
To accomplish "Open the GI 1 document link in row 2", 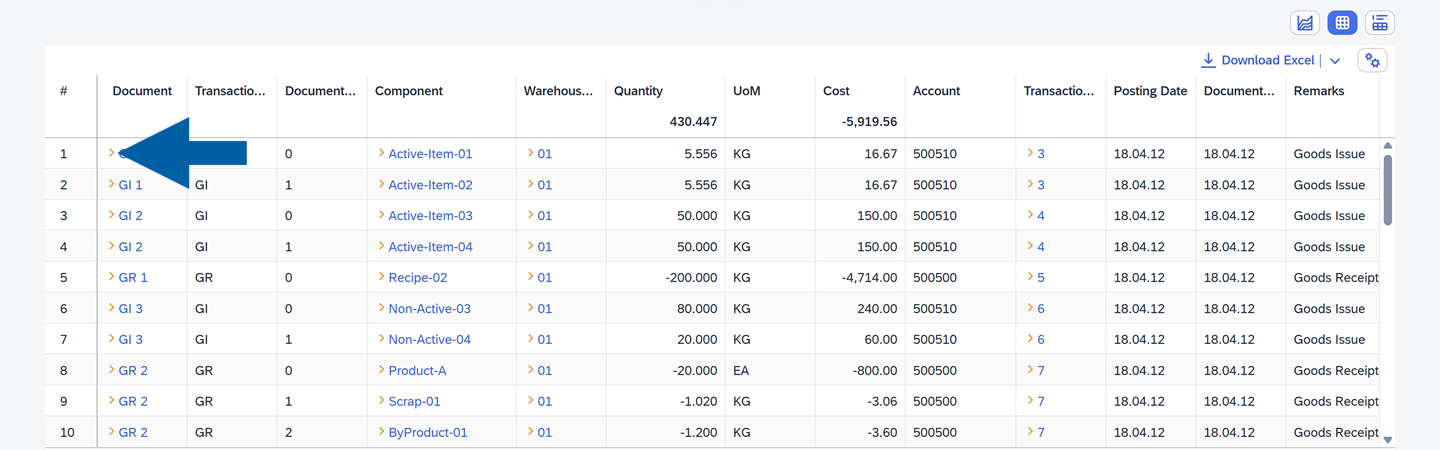I will point(130,185).
